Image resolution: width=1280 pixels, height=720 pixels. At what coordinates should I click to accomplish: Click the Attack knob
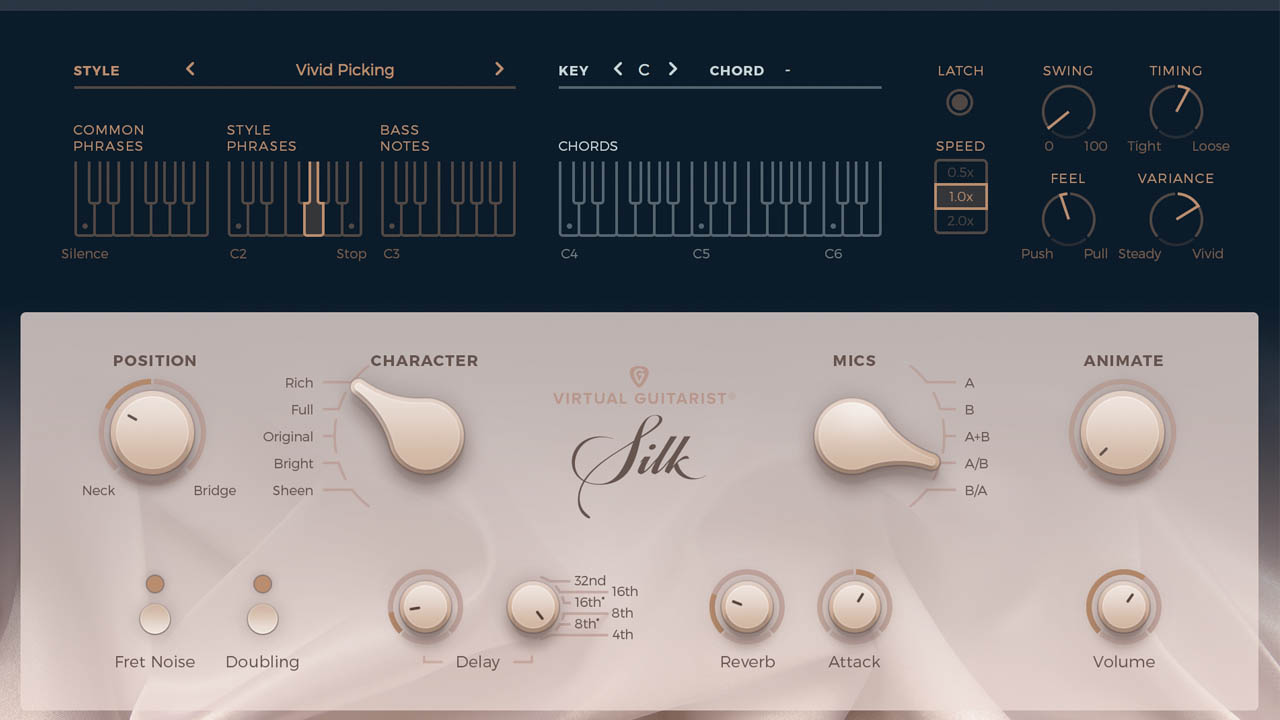coord(854,607)
